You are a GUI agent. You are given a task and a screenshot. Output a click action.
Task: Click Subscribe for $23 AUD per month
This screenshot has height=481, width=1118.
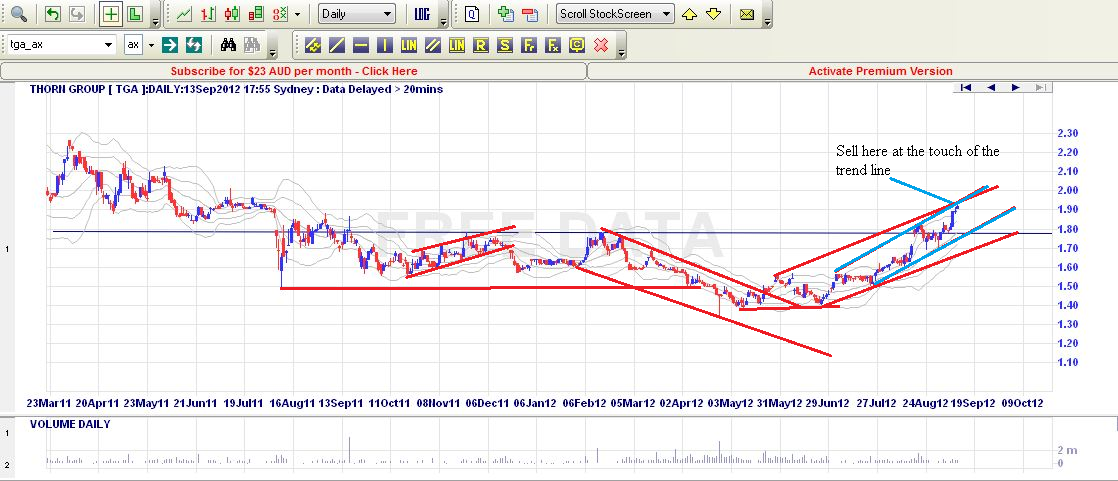294,71
